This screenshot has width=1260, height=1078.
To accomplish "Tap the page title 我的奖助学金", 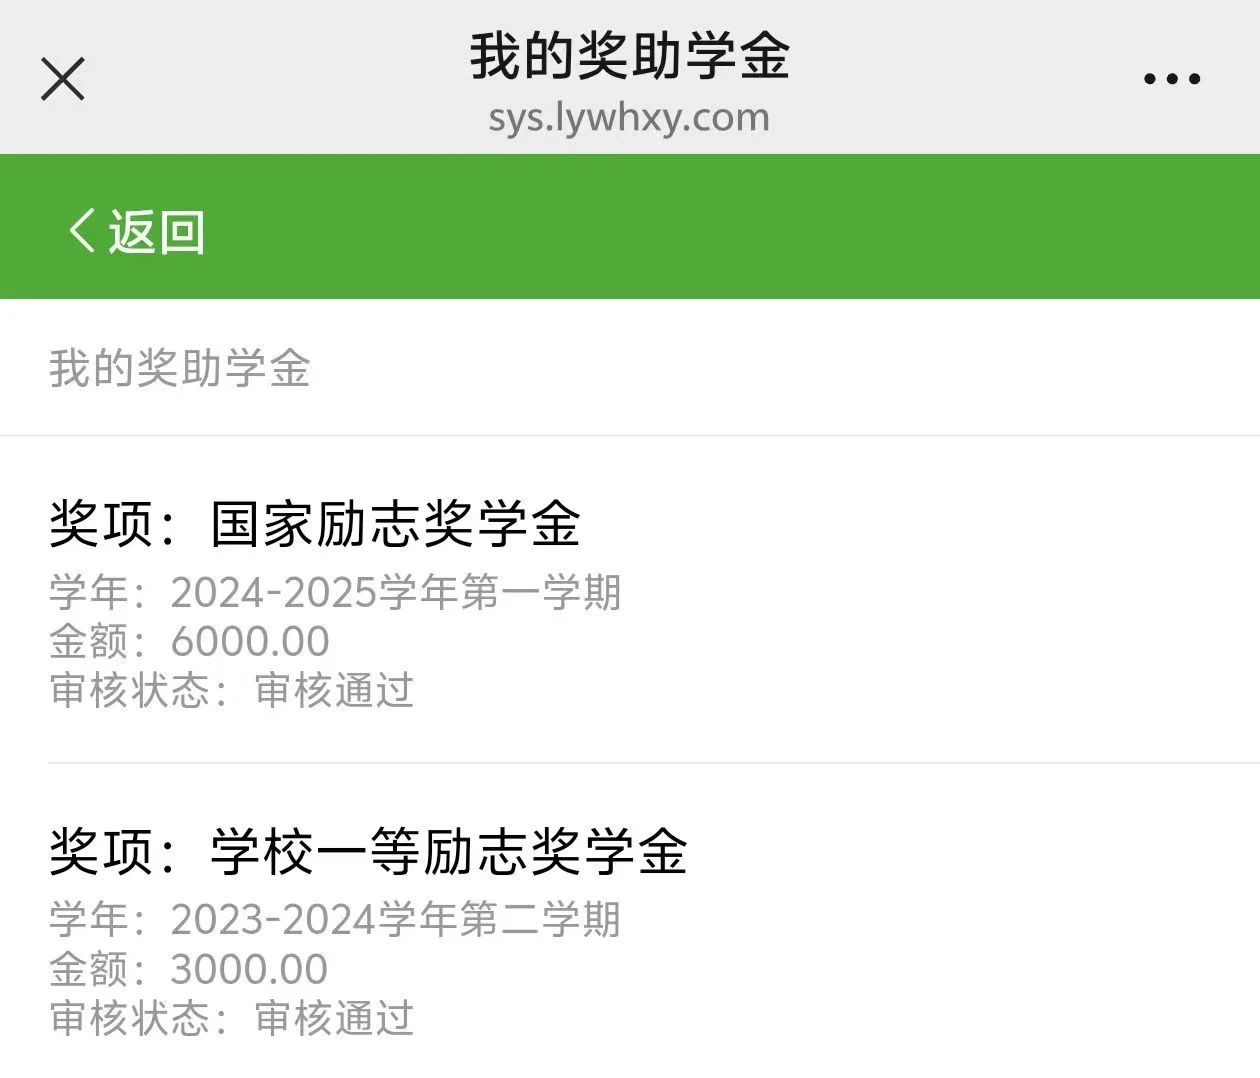I will click(630, 56).
